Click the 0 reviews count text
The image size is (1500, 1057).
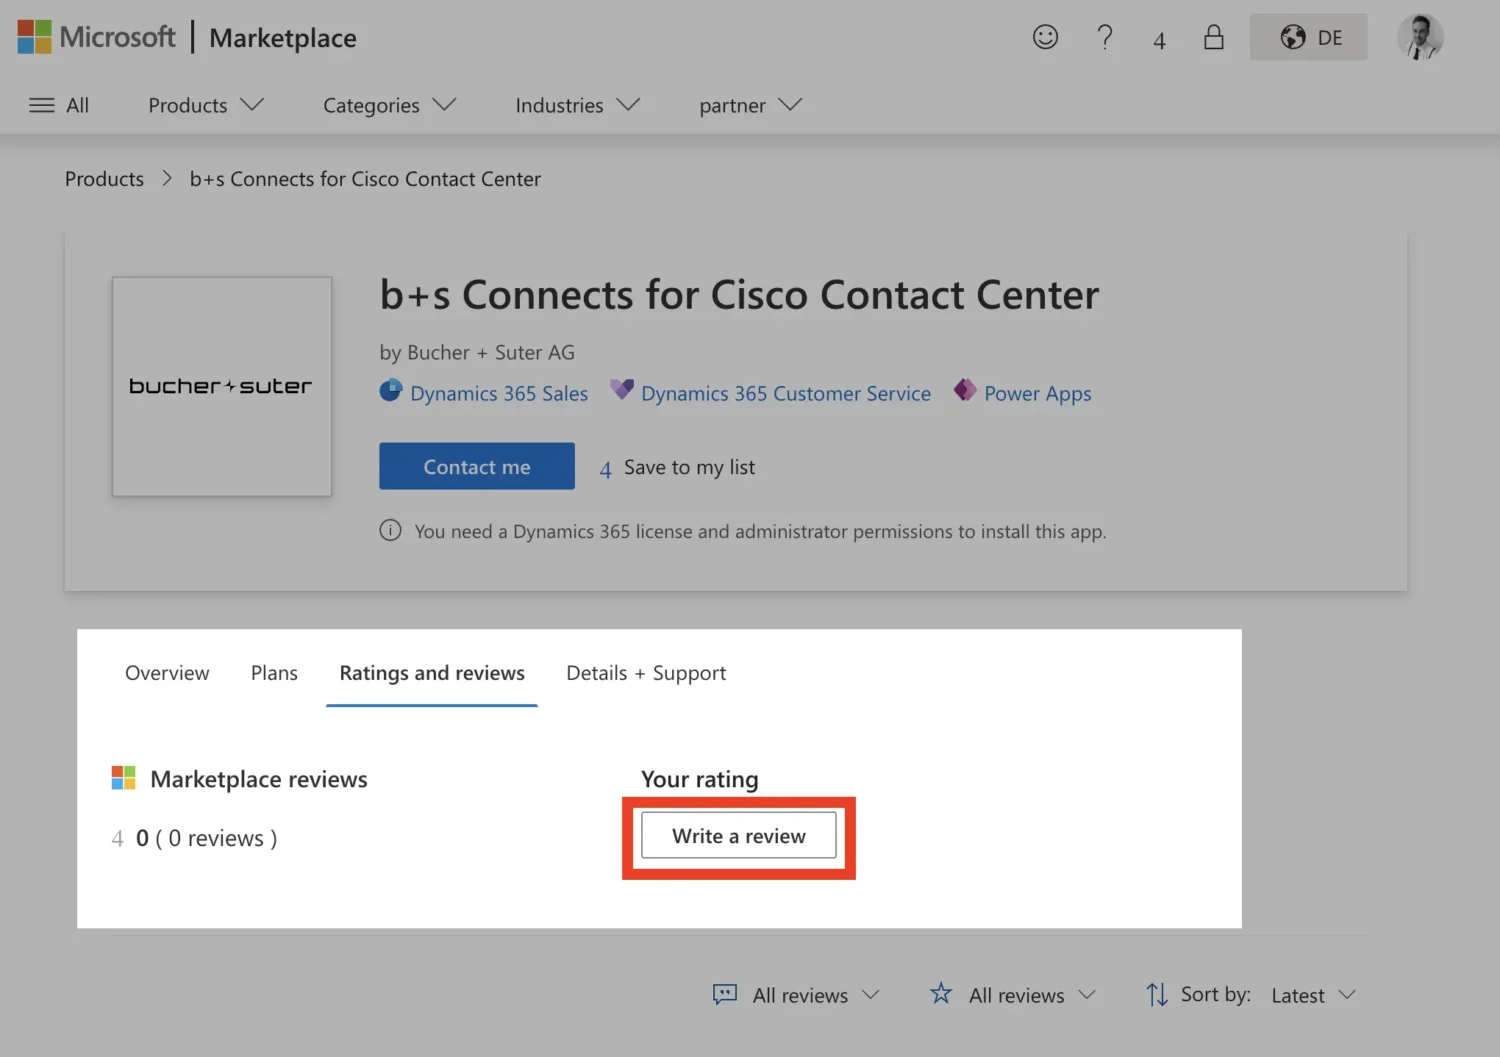pyautogui.click(x=206, y=838)
